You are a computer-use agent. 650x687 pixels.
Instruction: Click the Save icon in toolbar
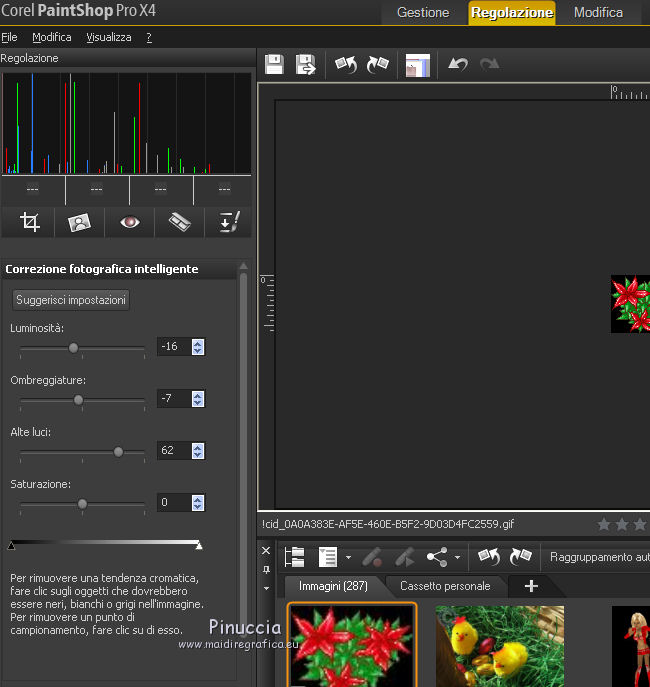coord(274,65)
